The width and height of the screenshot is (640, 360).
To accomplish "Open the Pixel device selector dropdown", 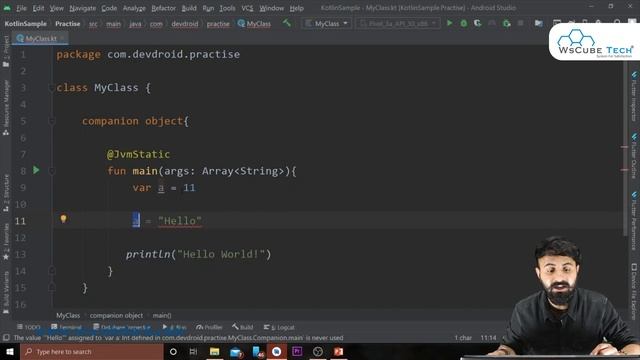I will [398, 23].
